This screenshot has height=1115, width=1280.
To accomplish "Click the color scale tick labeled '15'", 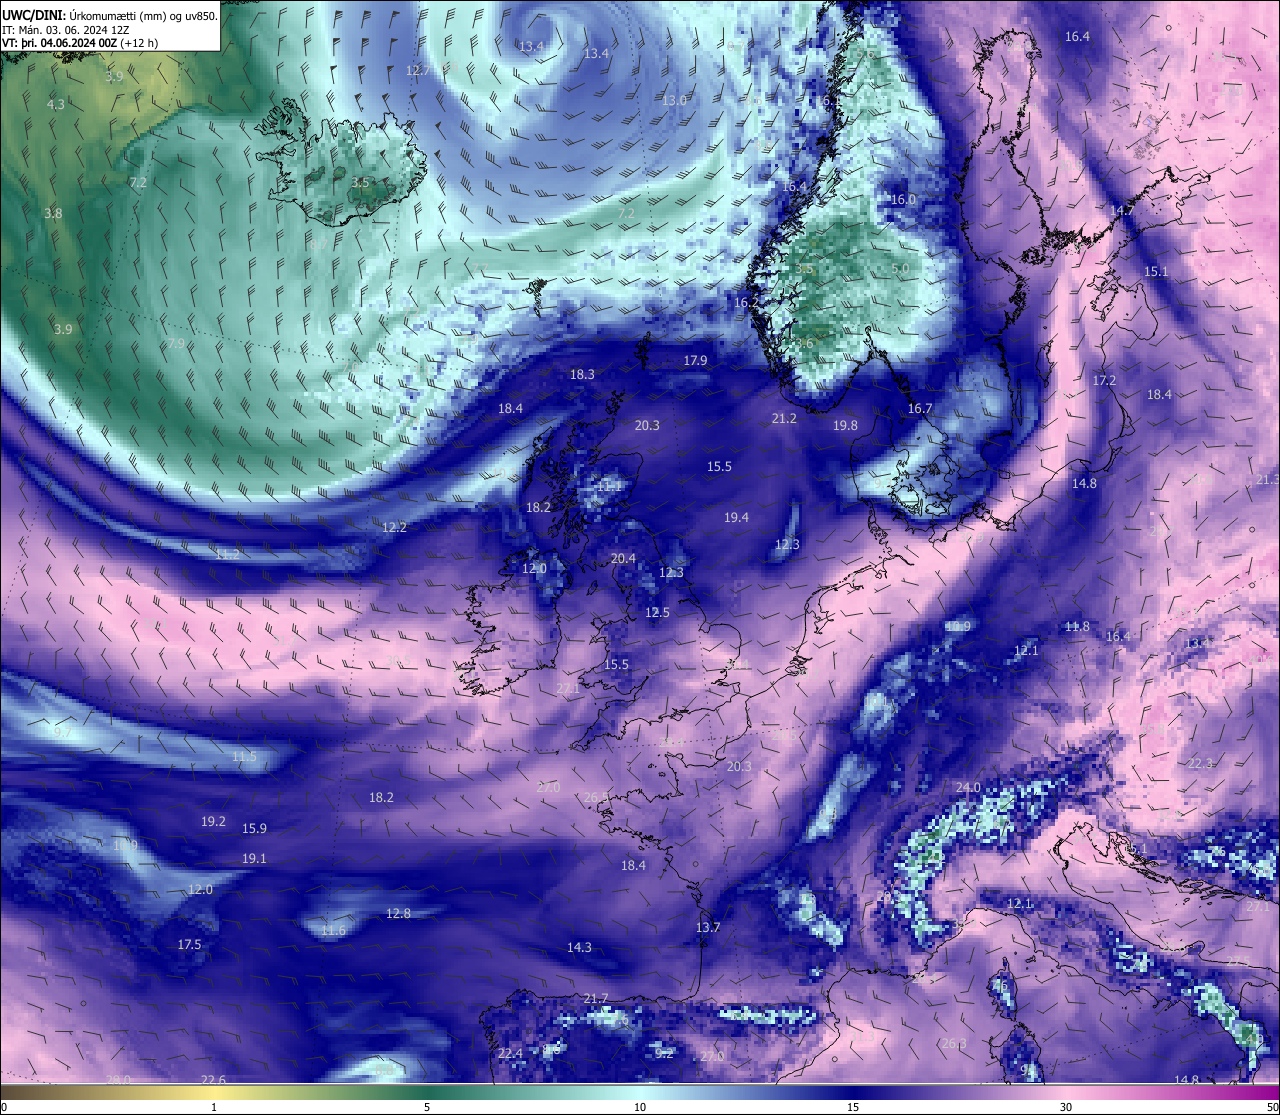I will tap(853, 1107).
